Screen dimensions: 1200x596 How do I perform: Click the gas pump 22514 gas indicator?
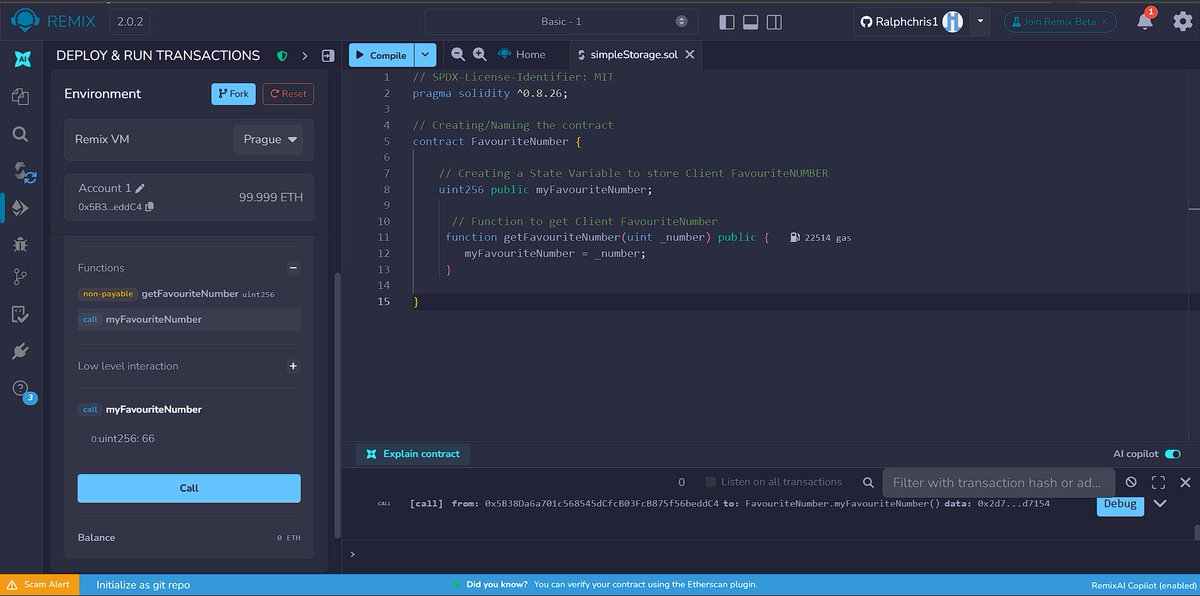(820, 237)
